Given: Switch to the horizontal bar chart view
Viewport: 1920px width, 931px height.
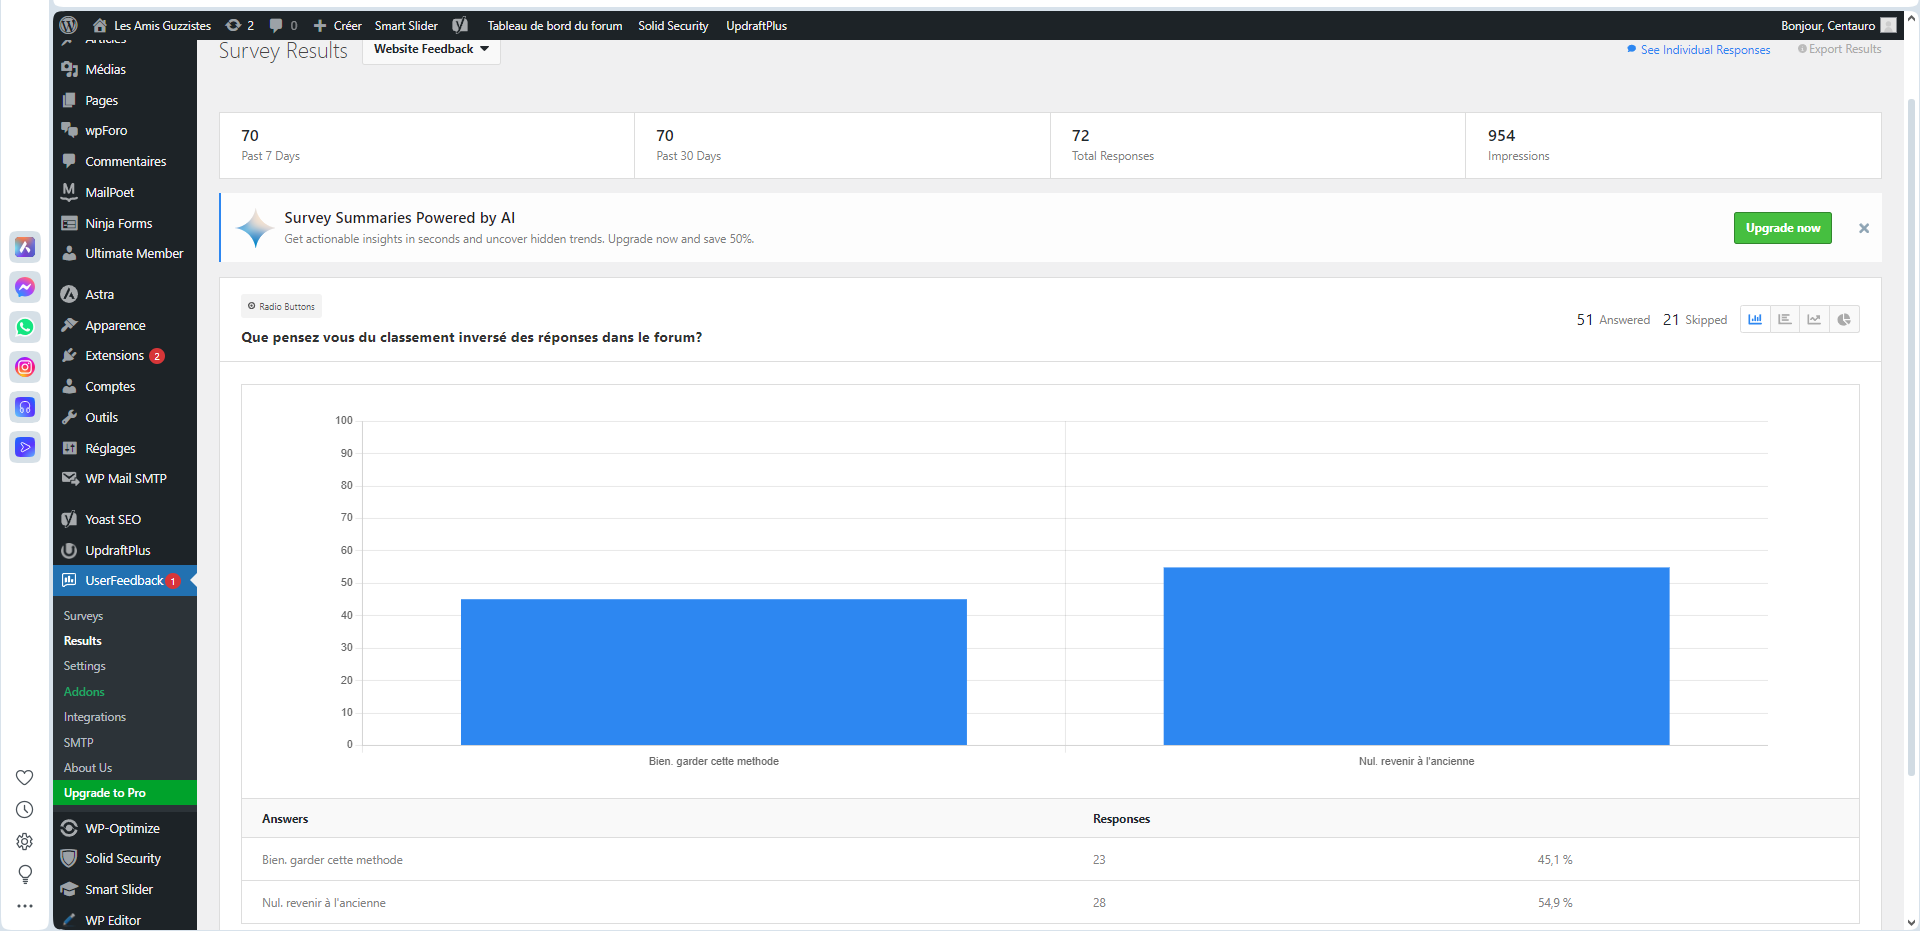Looking at the screenshot, I should [x=1785, y=320].
